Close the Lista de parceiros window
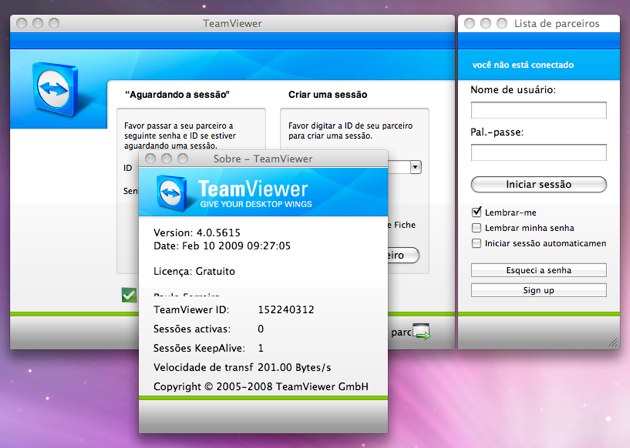 [469, 23]
